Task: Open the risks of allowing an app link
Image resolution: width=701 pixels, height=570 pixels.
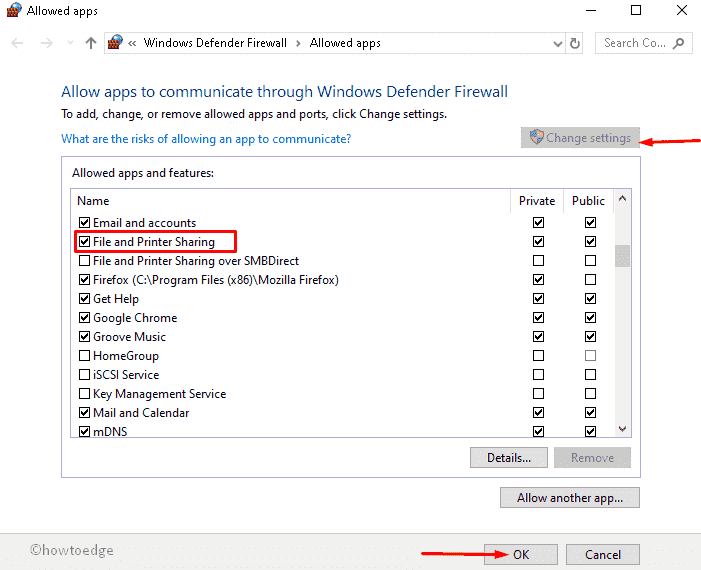Action: click(x=206, y=139)
